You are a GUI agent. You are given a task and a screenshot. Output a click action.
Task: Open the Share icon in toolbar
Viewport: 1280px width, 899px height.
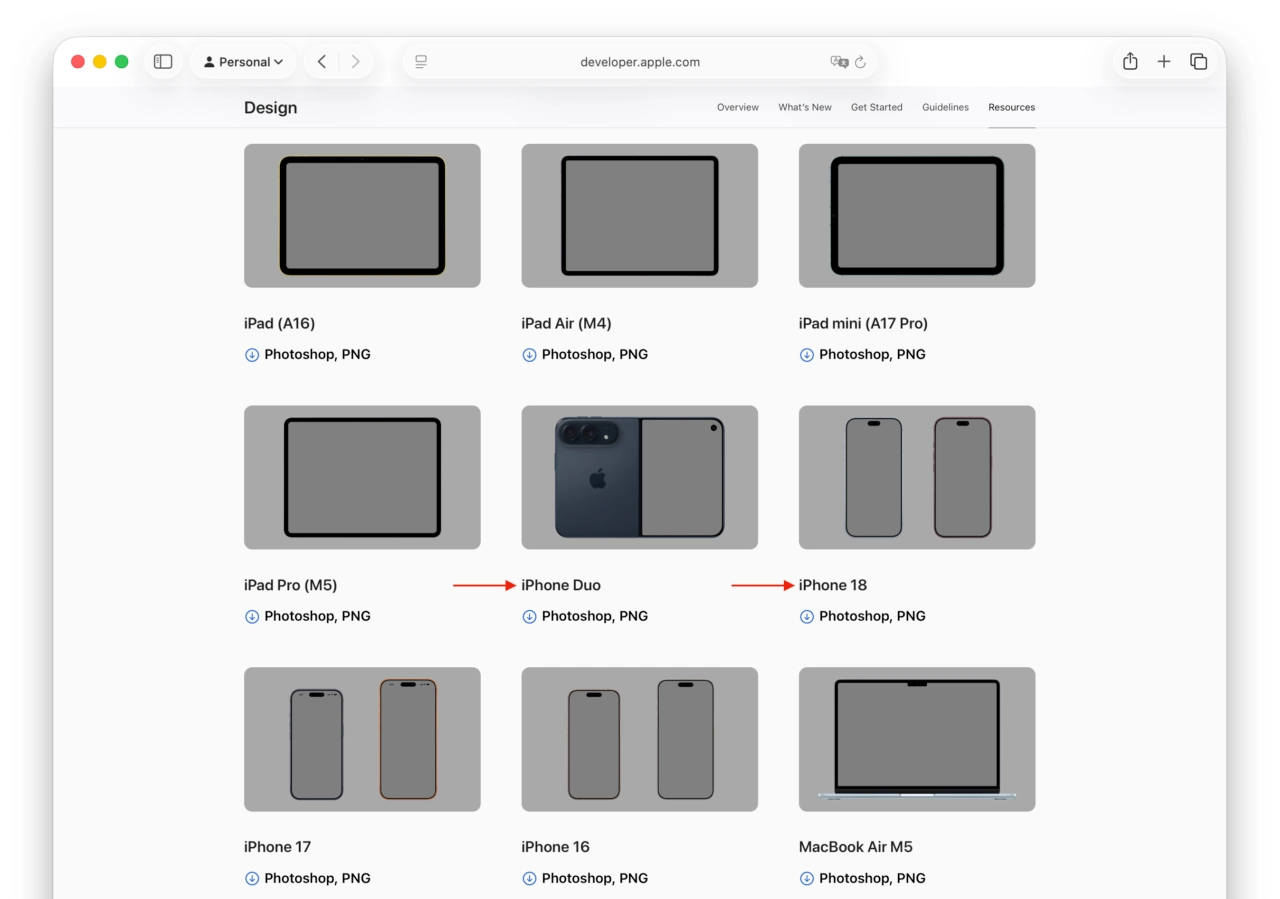[x=1130, y=61]
